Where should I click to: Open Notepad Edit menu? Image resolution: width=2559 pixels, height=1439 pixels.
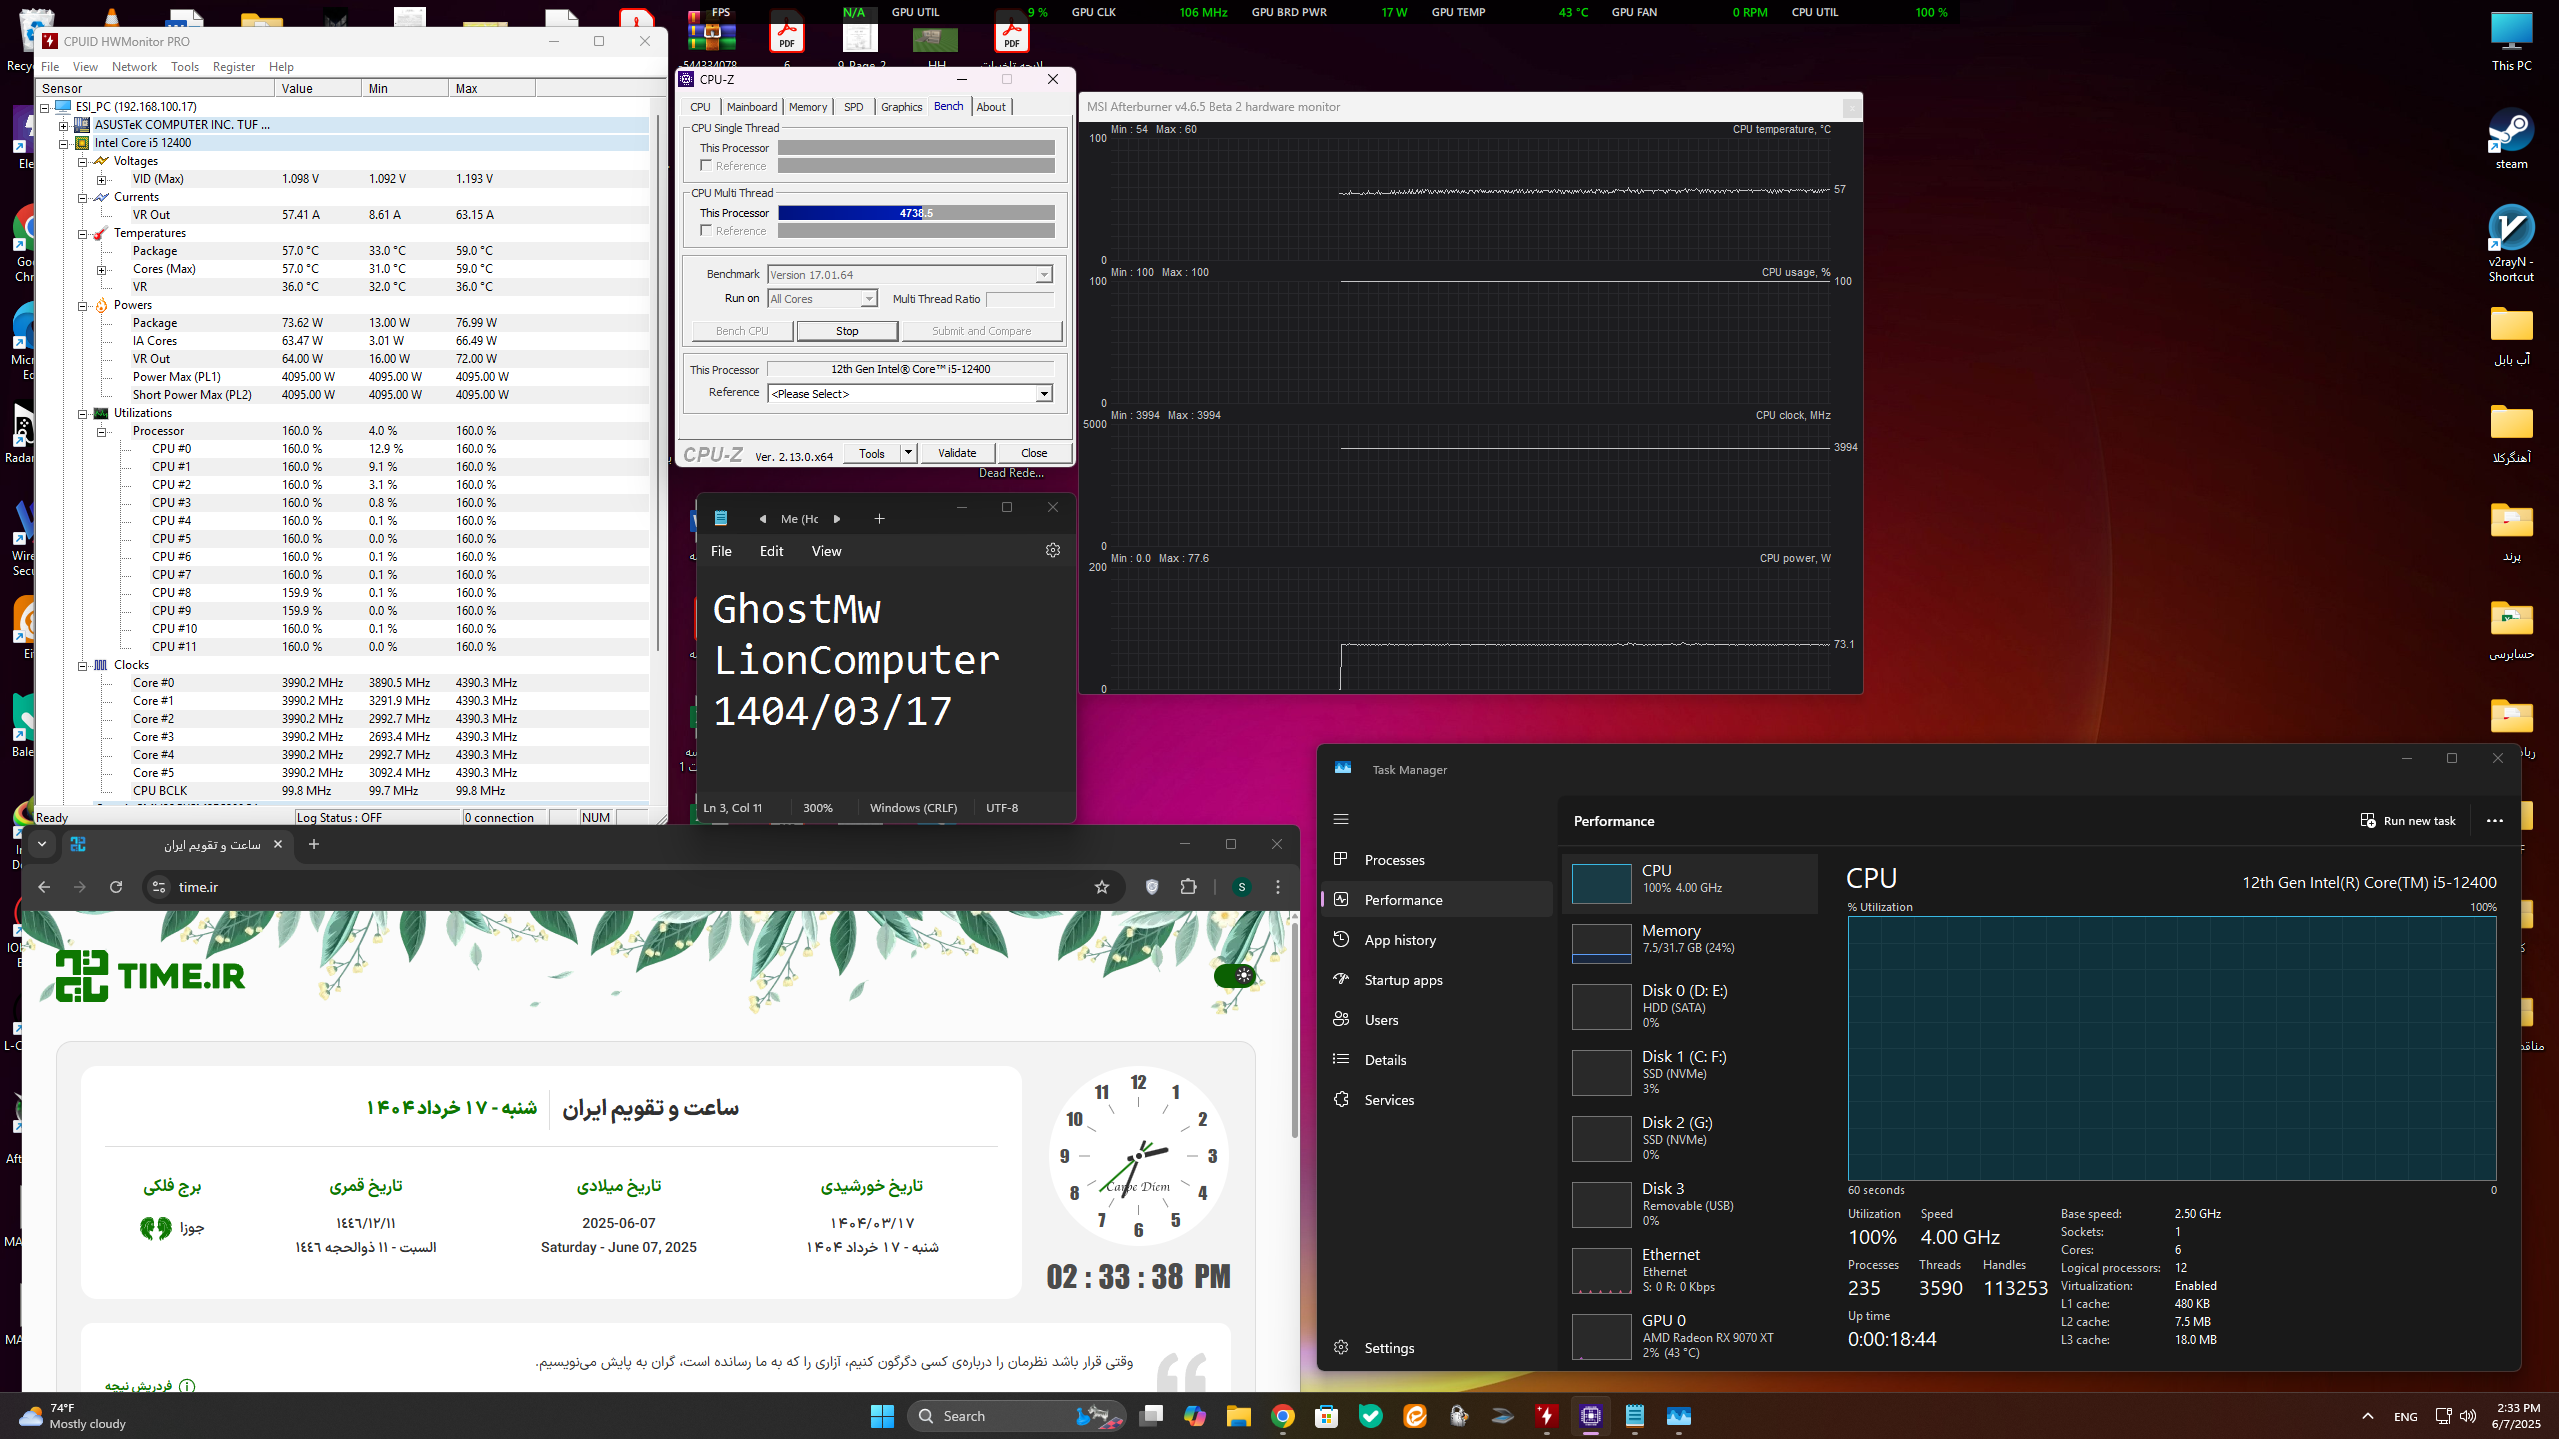point(771,551)
